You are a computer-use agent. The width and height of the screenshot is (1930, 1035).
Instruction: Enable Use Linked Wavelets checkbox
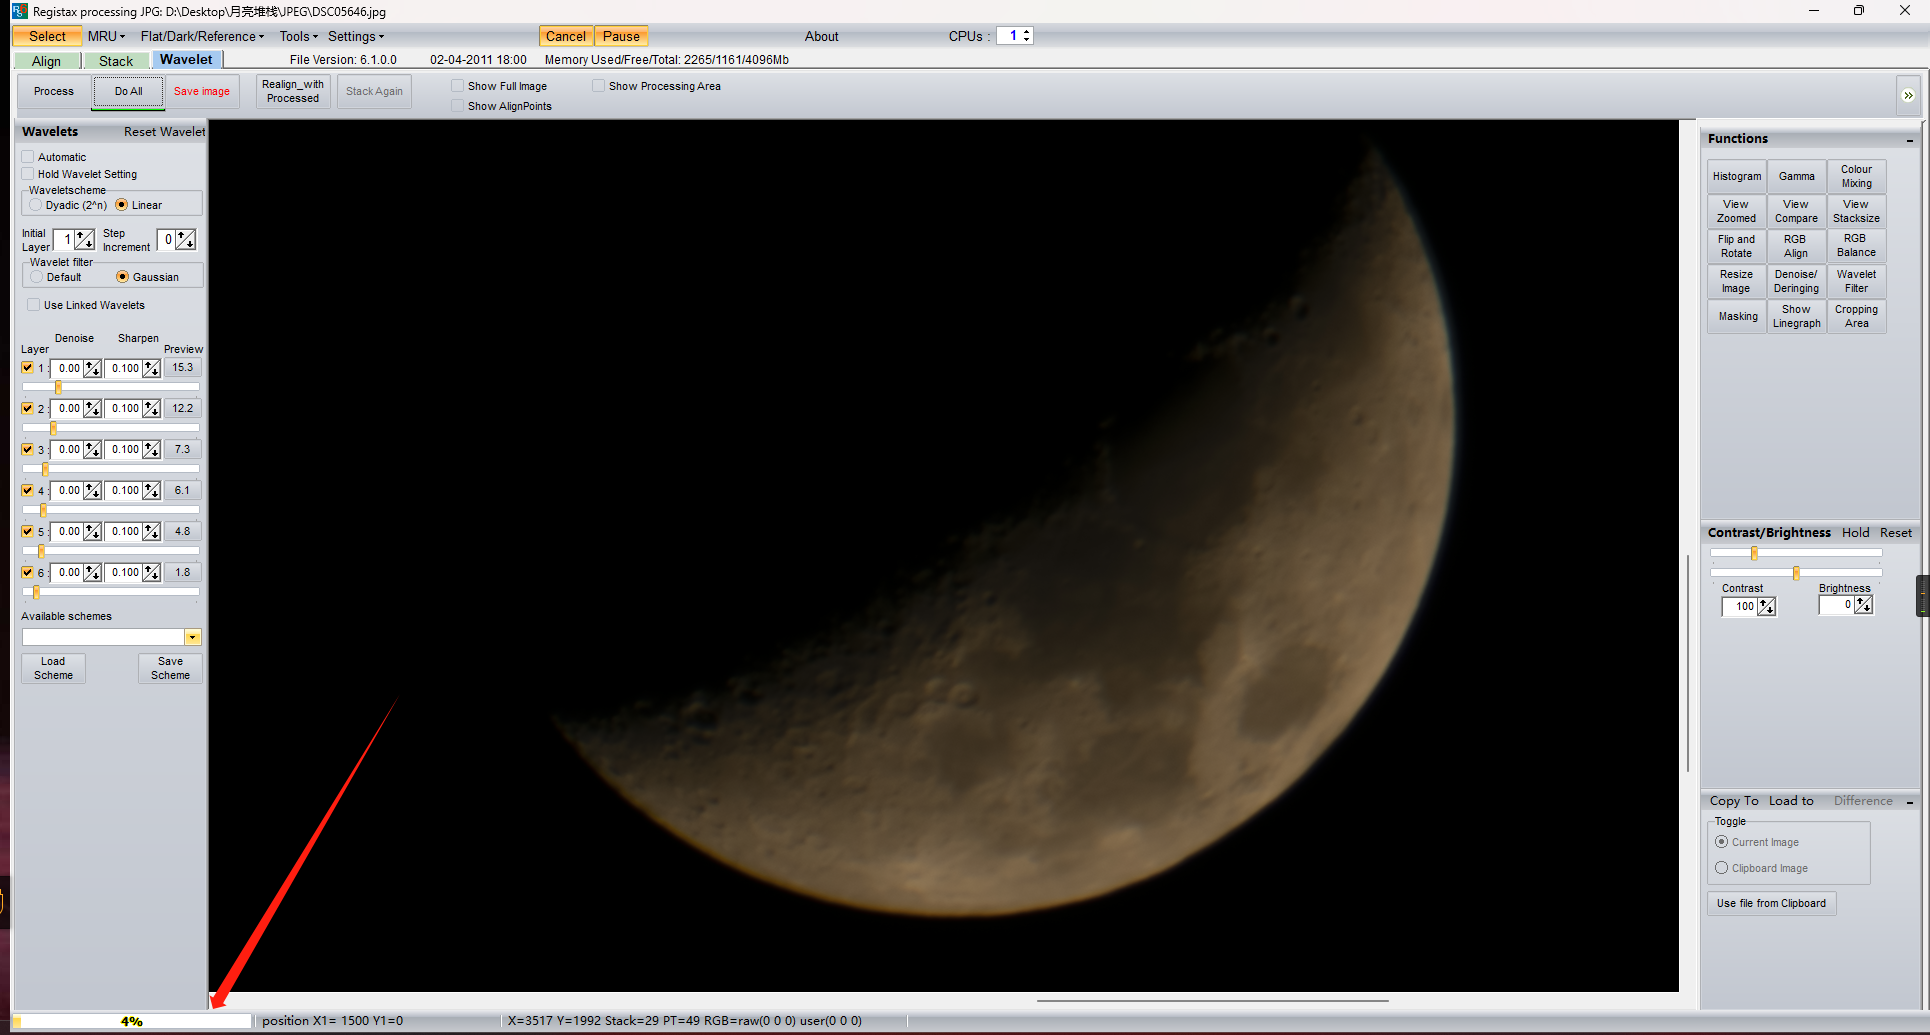pos(34,305)
